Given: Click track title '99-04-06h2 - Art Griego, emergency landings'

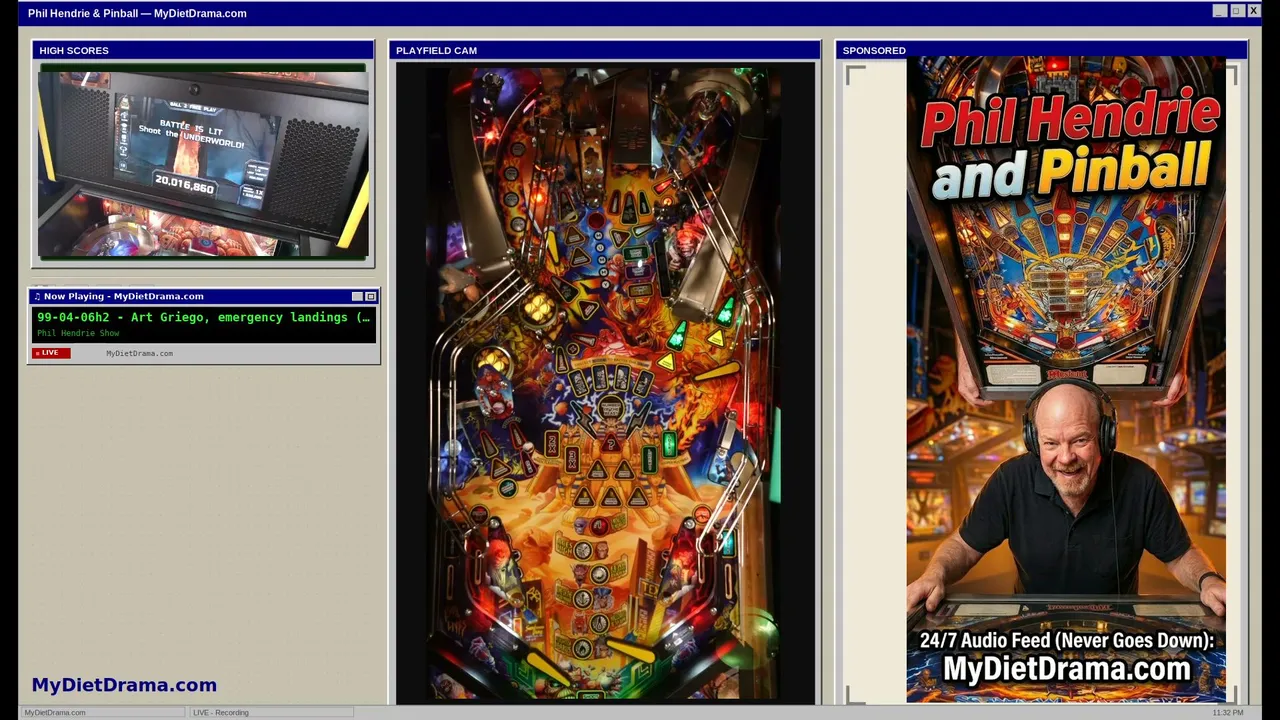Looking at the screenshot, I should tap(204, 317).
